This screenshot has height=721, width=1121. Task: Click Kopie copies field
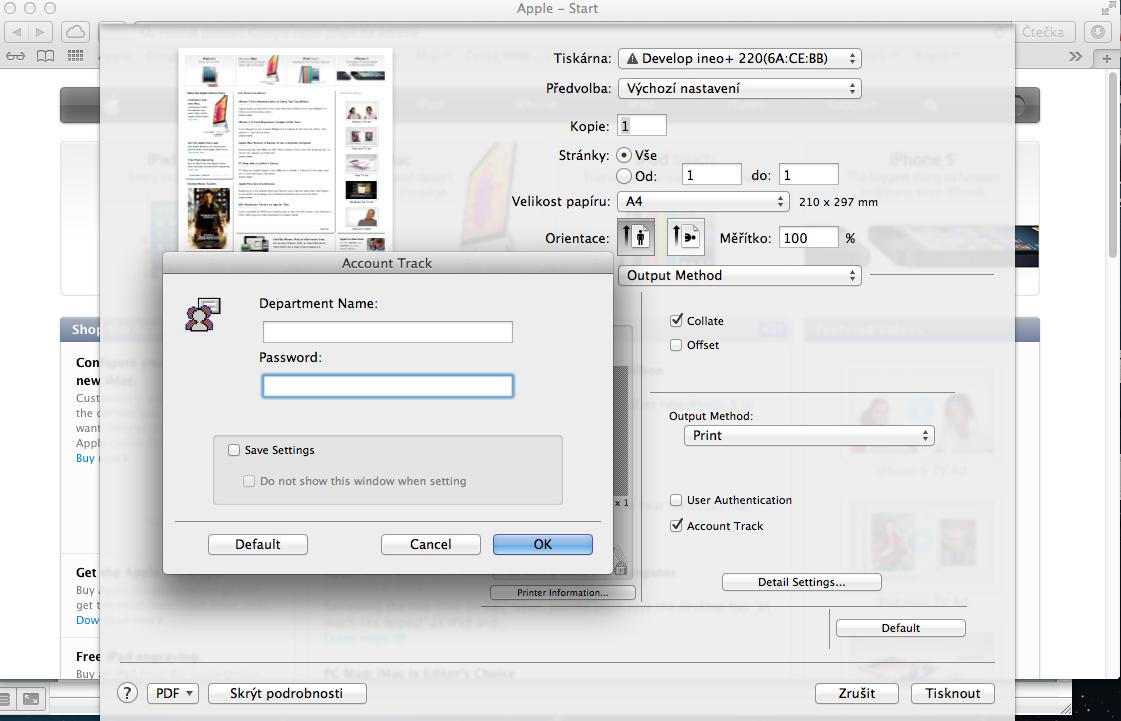(642, 125)
